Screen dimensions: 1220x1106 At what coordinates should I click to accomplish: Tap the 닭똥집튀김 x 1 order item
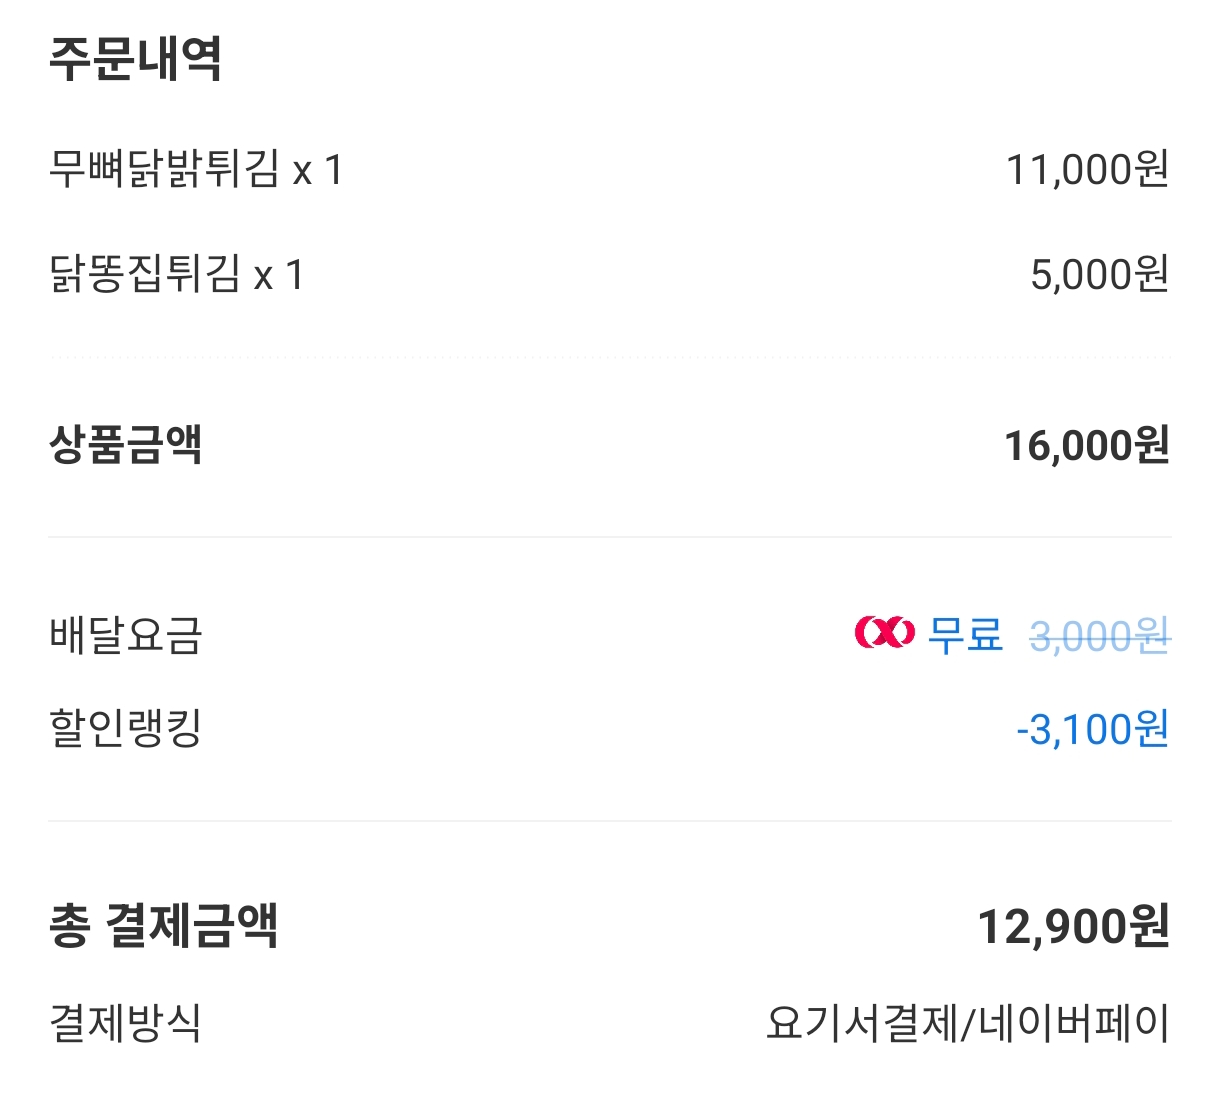(x=176, y=274)
